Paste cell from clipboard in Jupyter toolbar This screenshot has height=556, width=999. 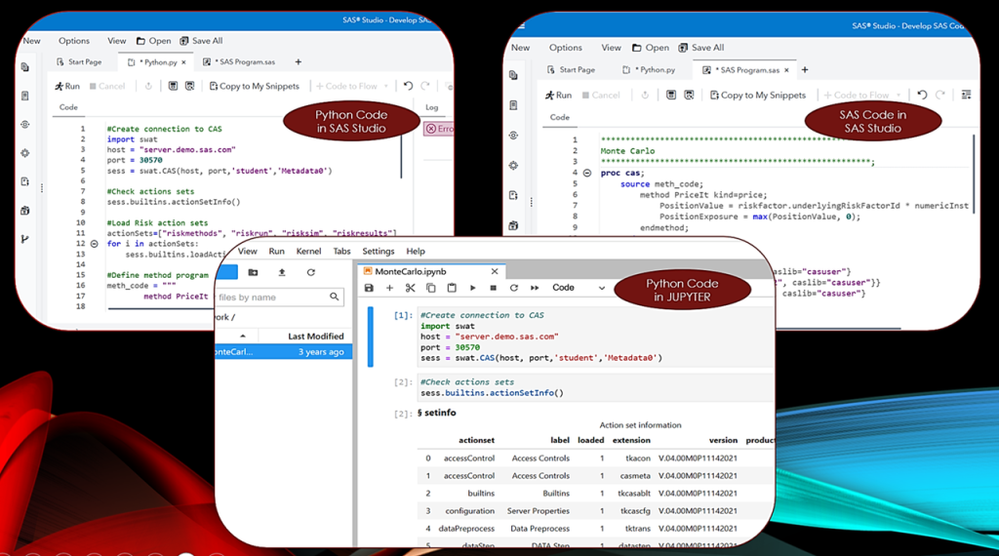coord(452,288)
